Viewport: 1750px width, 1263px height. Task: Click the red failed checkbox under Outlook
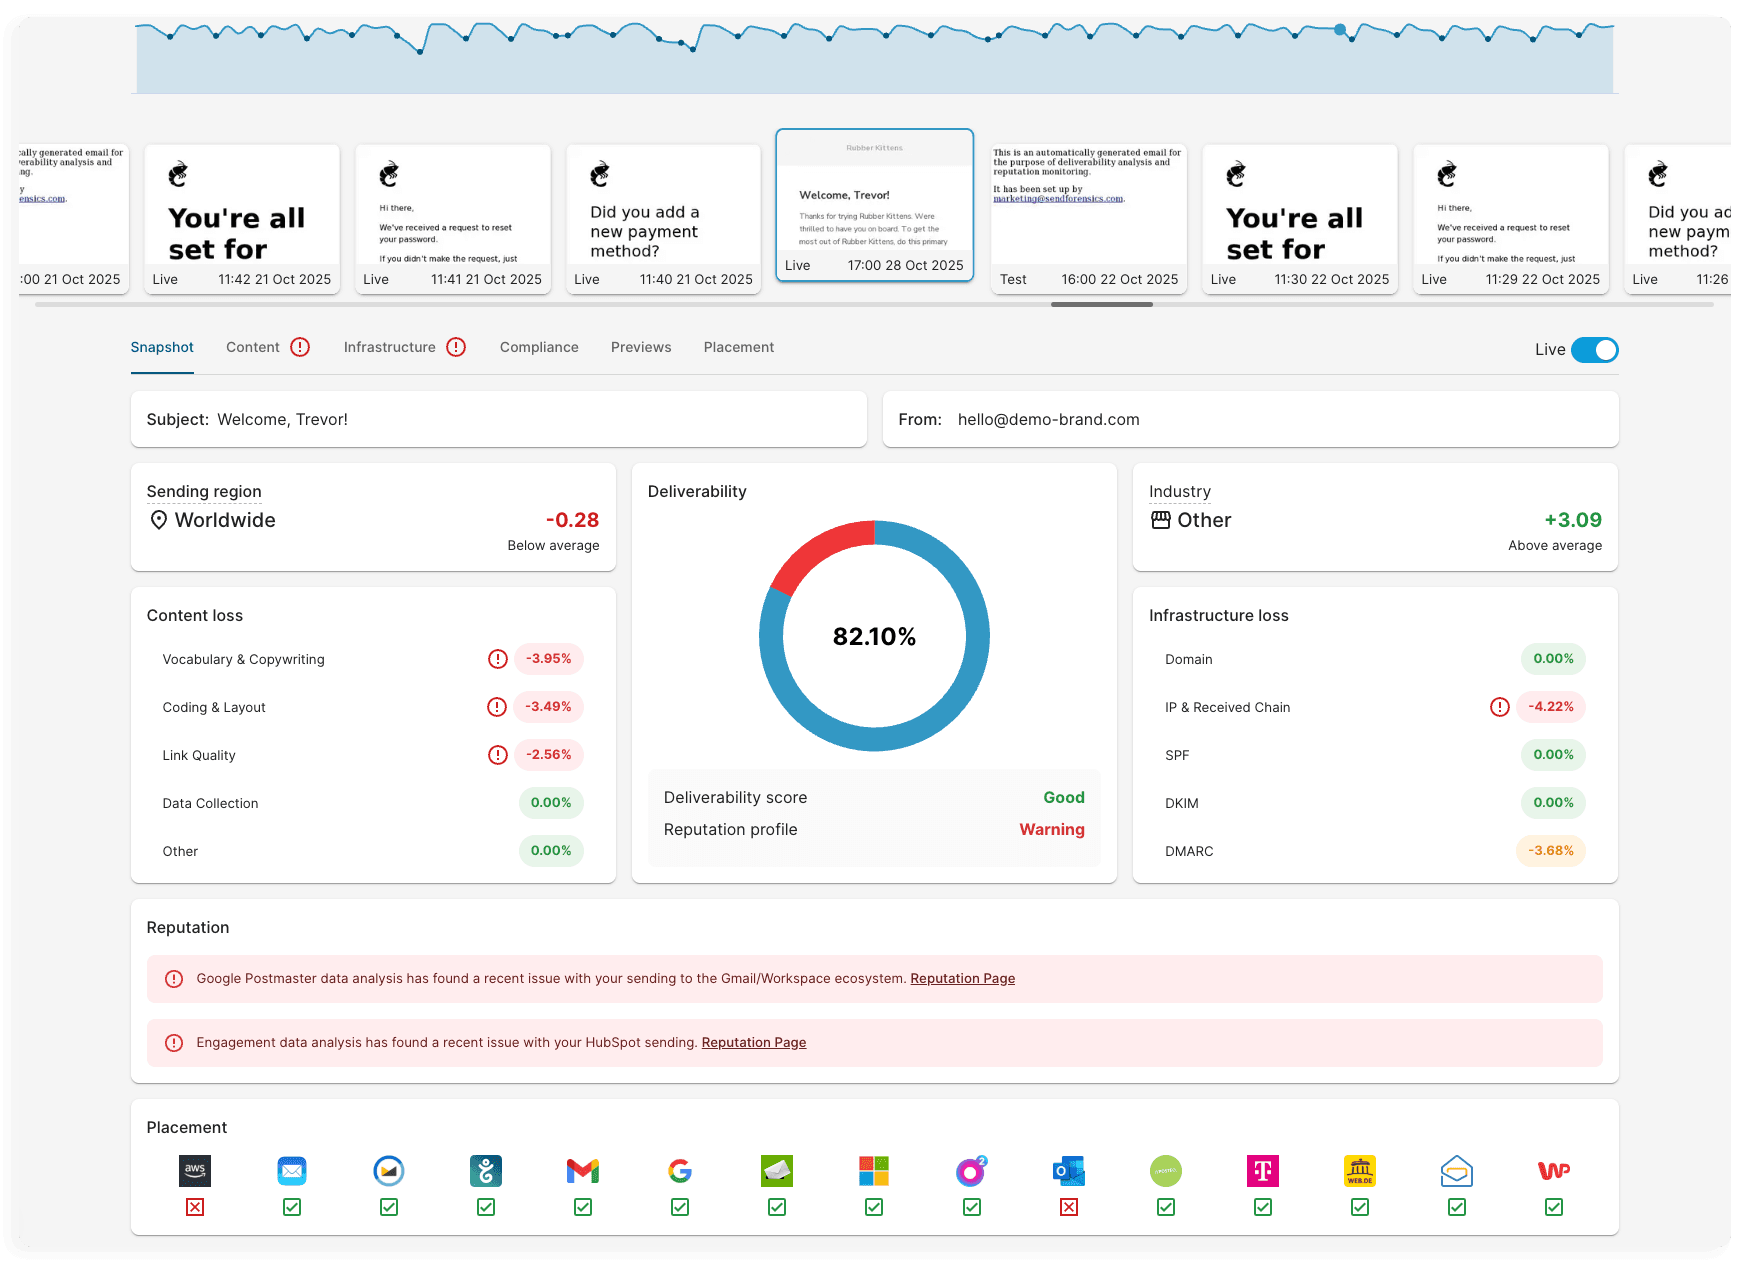(1068, 1207)
